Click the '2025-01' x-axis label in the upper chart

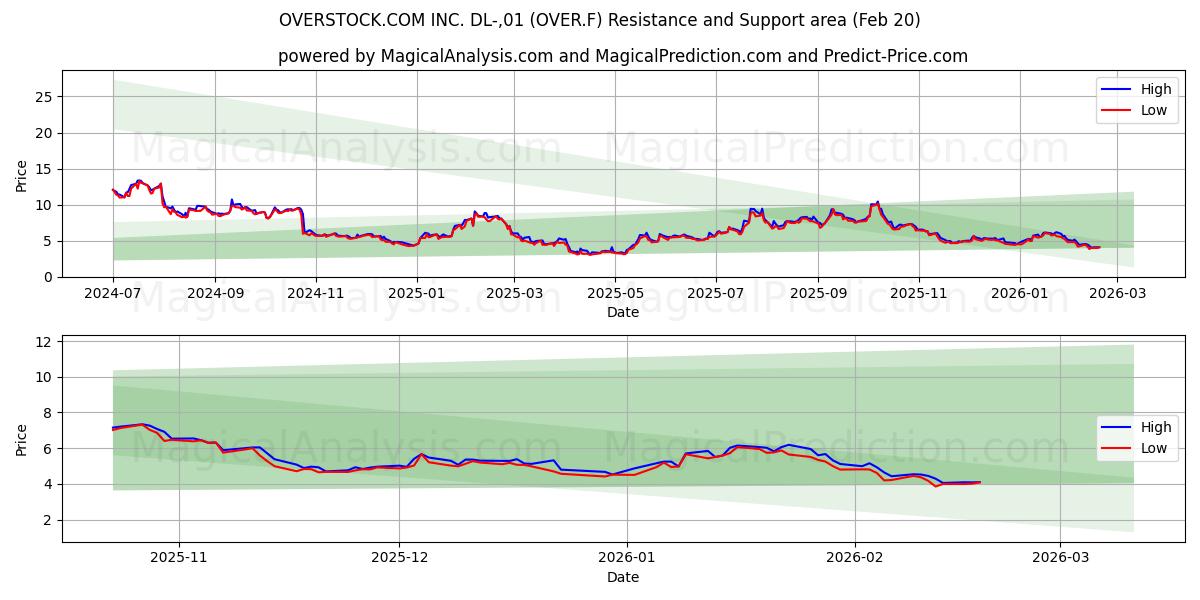pos(417,294)
